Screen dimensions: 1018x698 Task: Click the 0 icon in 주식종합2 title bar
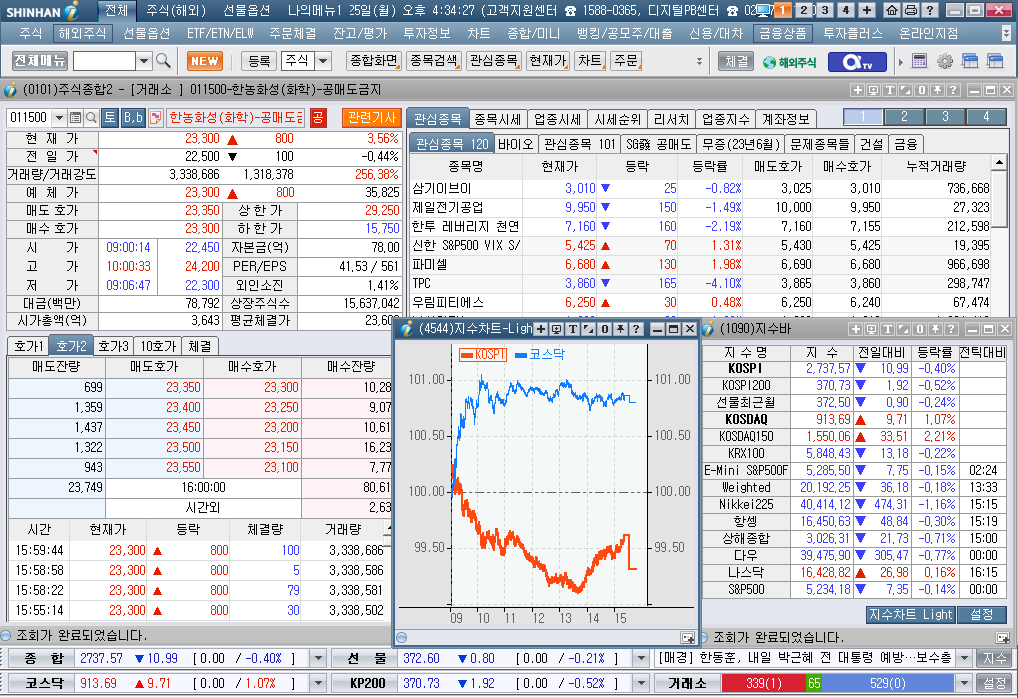921,90
